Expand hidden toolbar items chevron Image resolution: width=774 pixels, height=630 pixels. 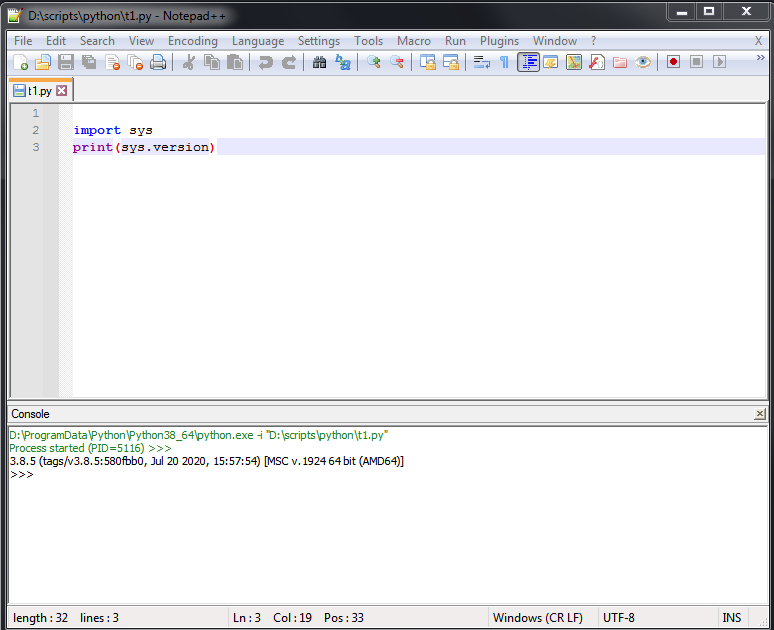pyautogui.click(x=760, y=58)
